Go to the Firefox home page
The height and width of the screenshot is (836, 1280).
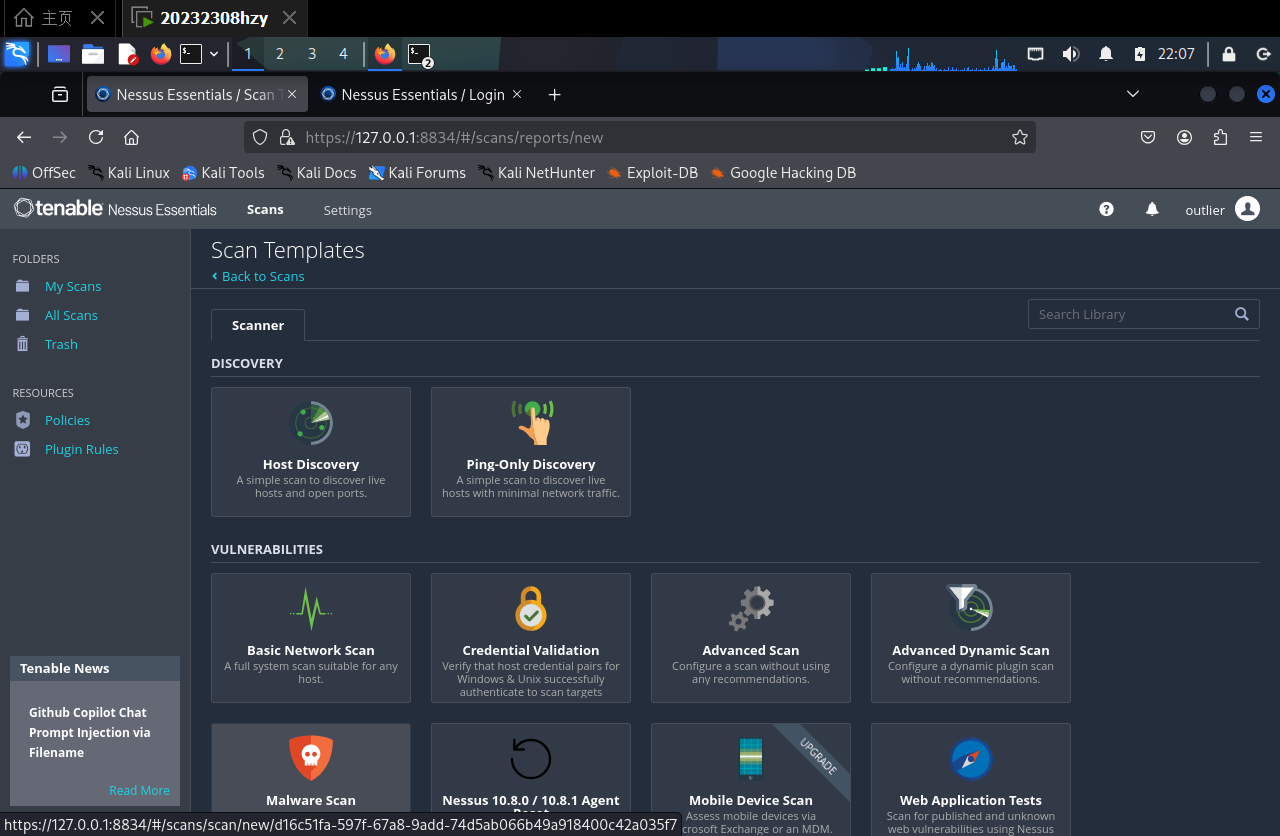[131, 137]
